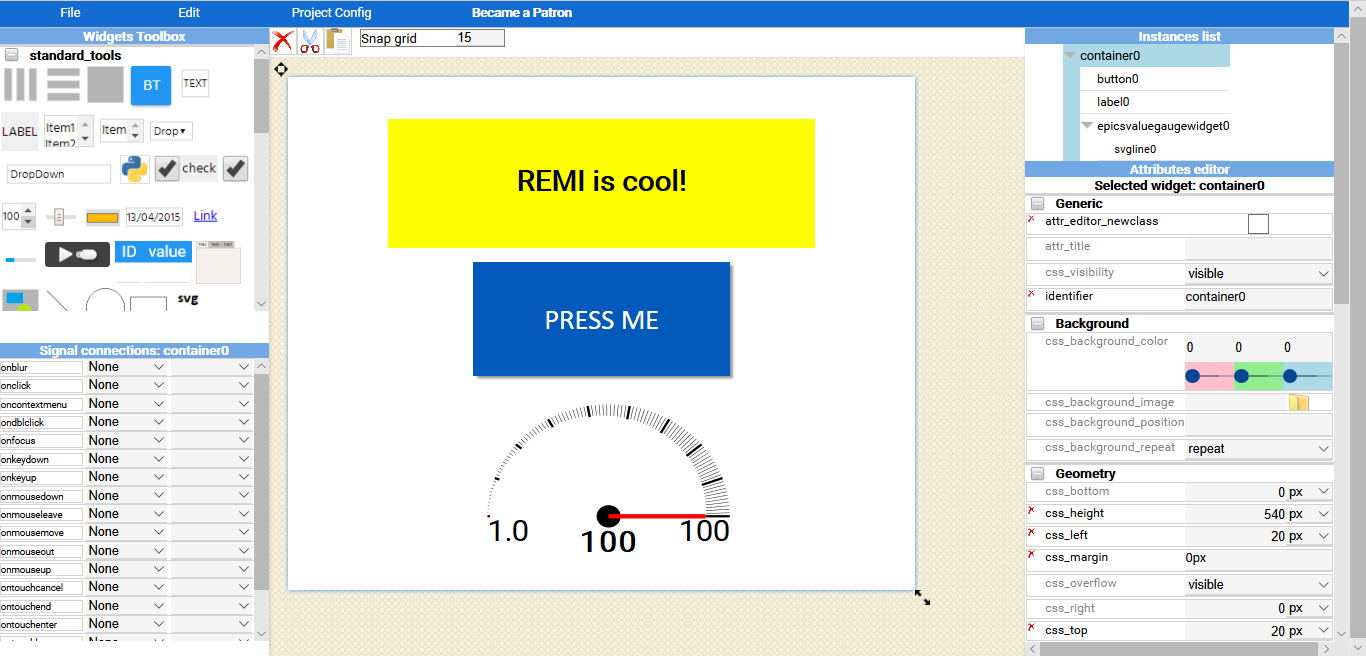Image resolution: width=1366 pixels, height=656 pixels.
Task: Select the 13/04/2015 date widget
Action: point(154,217)
